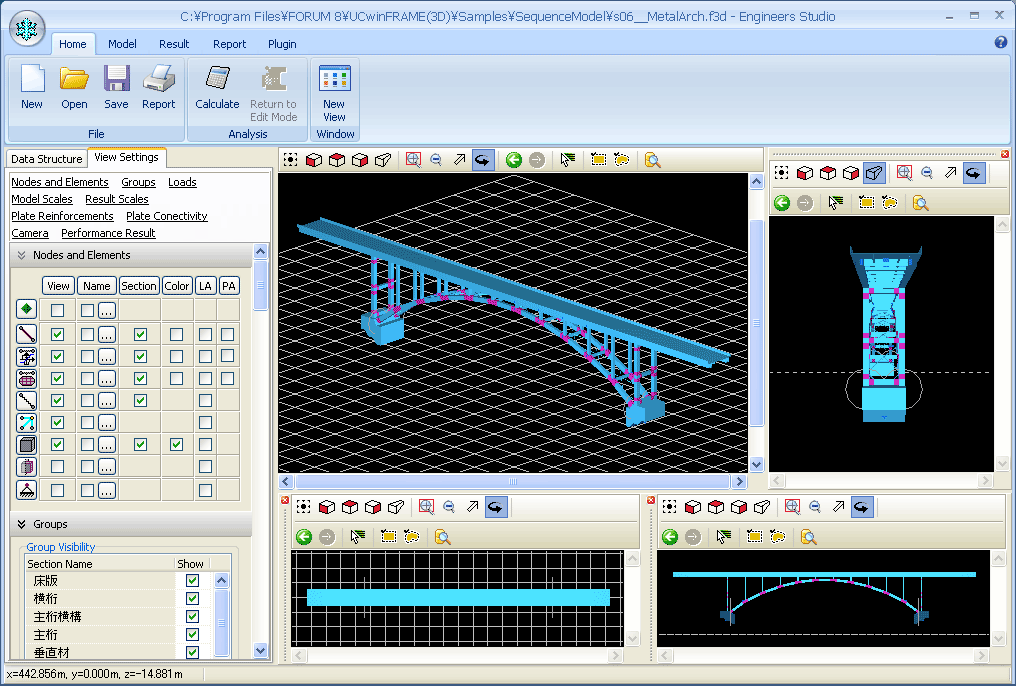Toggle Show checkbox for 床版 group
Screen dimensions: 1016x686
(x=192, y=580)
